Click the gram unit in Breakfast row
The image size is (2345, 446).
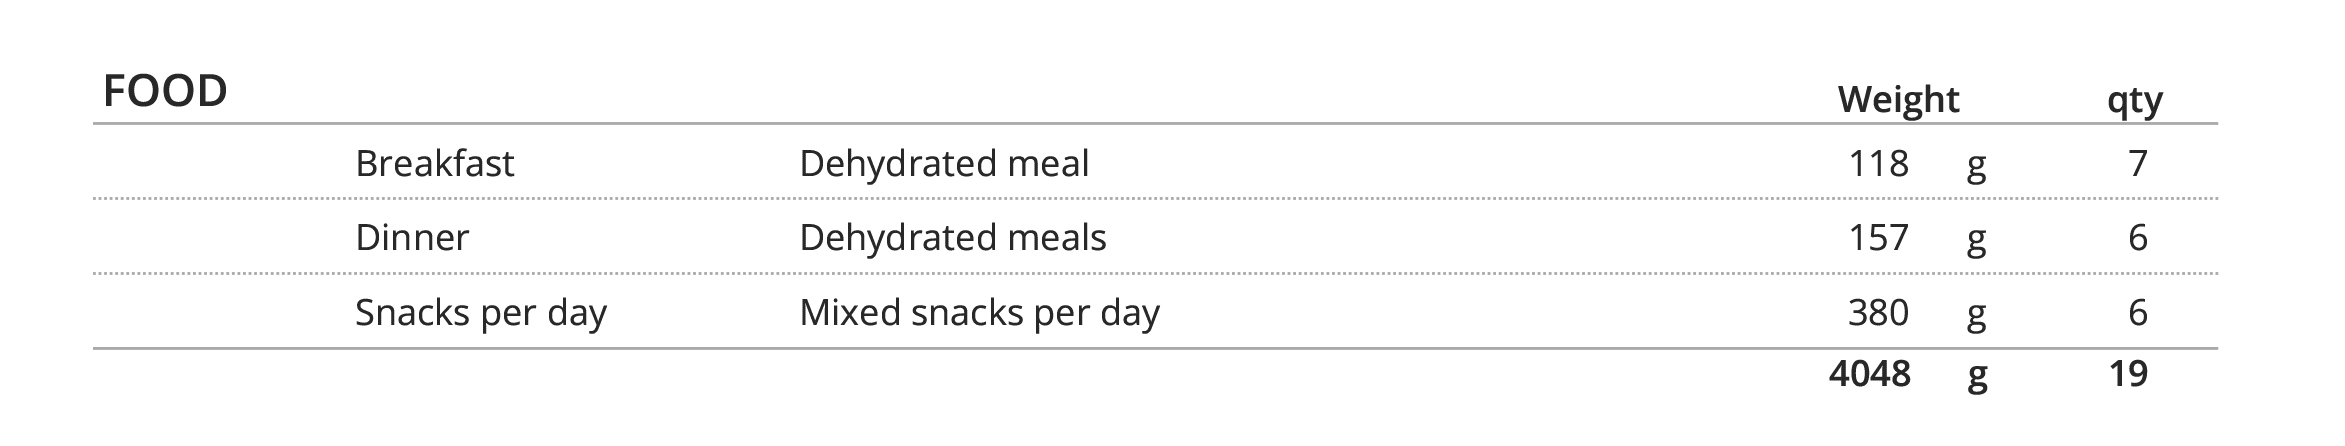pyautogui.click(x=1976, y=166)
